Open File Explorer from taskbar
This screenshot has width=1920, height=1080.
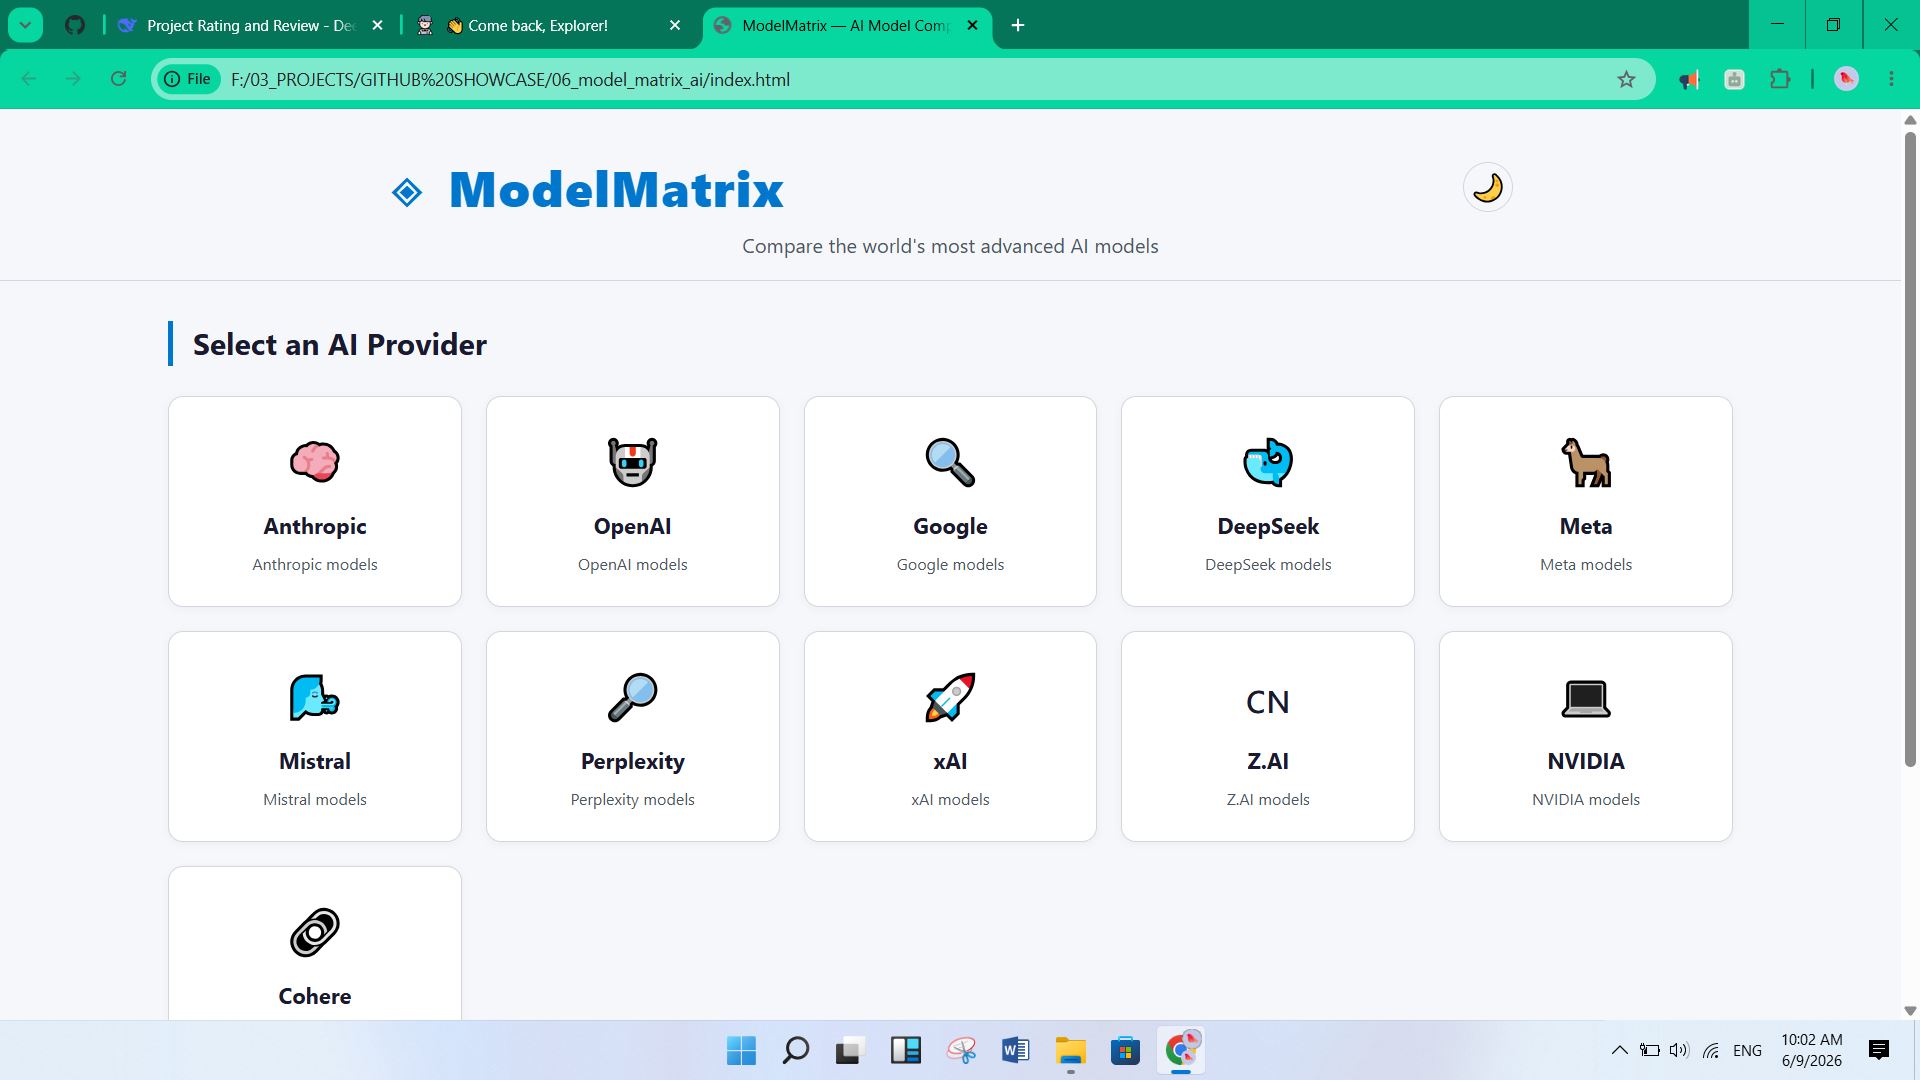tap(1070, 1050)
